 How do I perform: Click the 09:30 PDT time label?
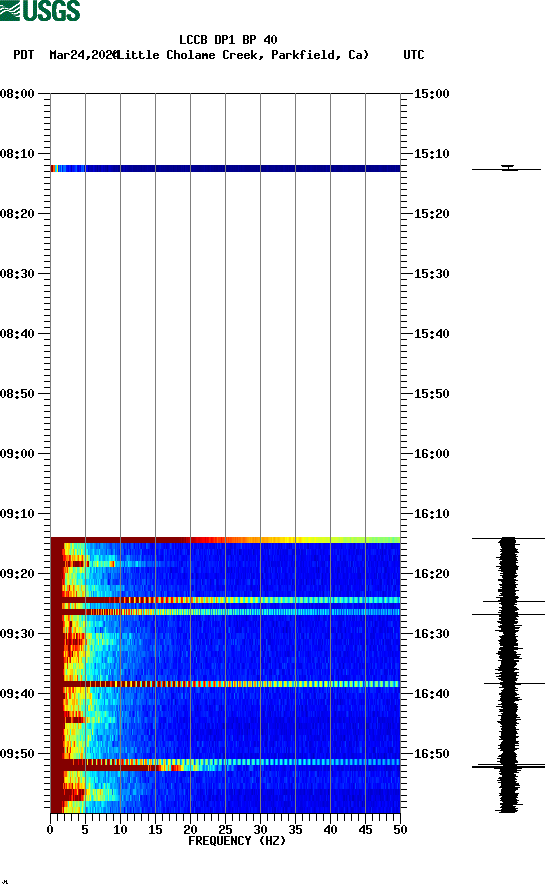coord(17,634)
